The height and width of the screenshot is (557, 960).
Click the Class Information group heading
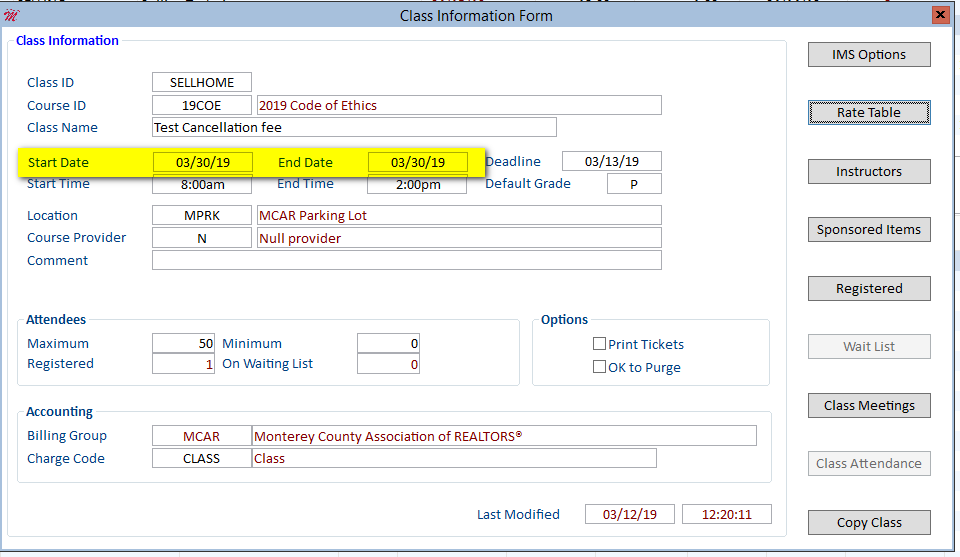[67, 40]
